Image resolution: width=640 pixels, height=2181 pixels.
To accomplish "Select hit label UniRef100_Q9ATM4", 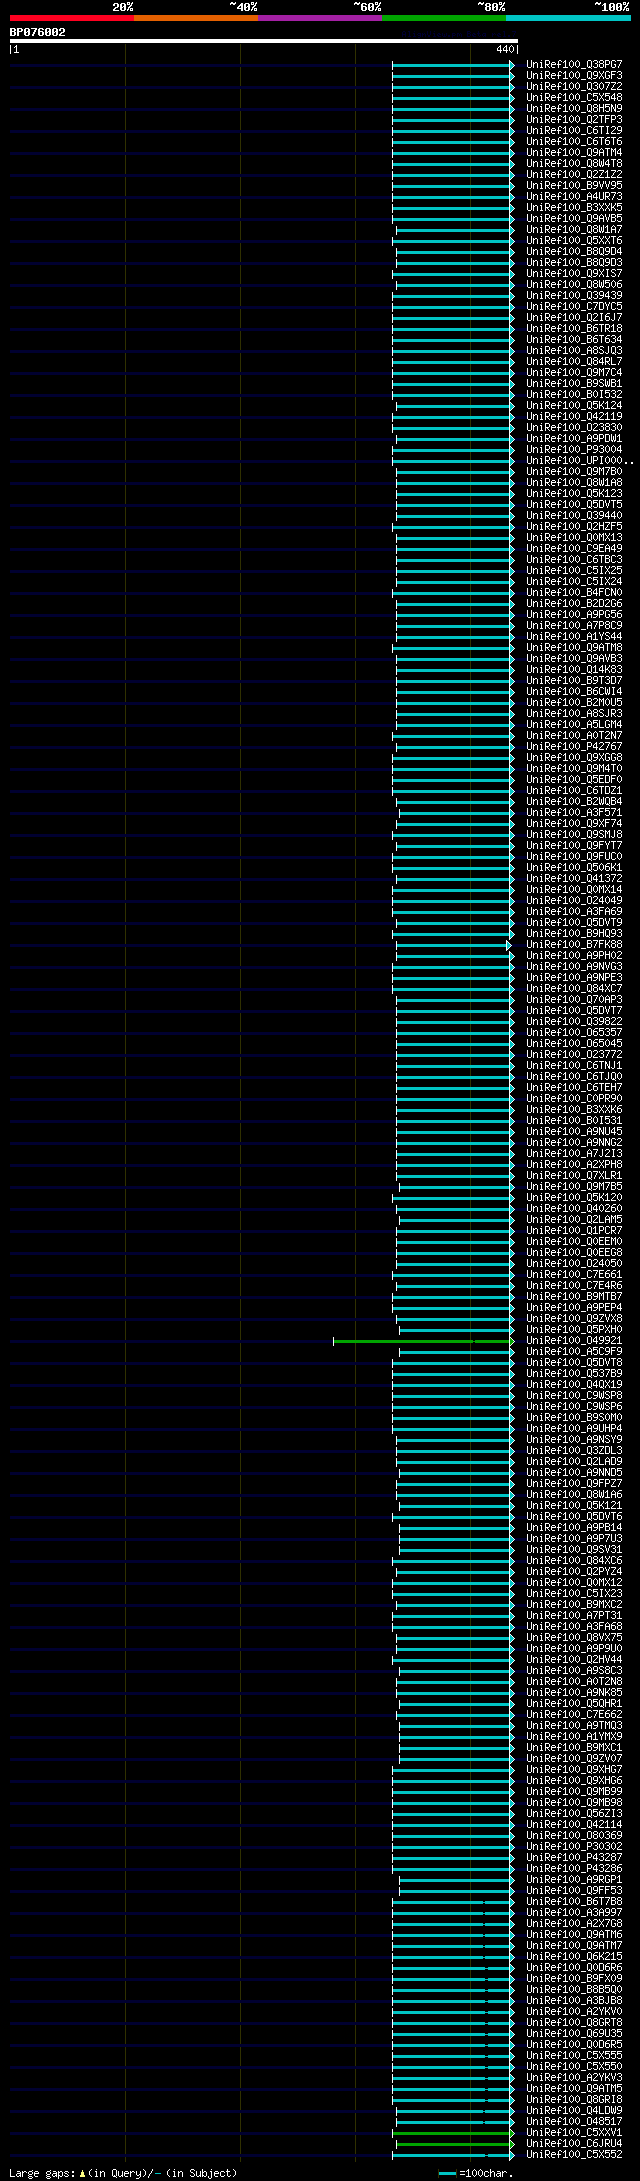I will click(x=574, y=152).
